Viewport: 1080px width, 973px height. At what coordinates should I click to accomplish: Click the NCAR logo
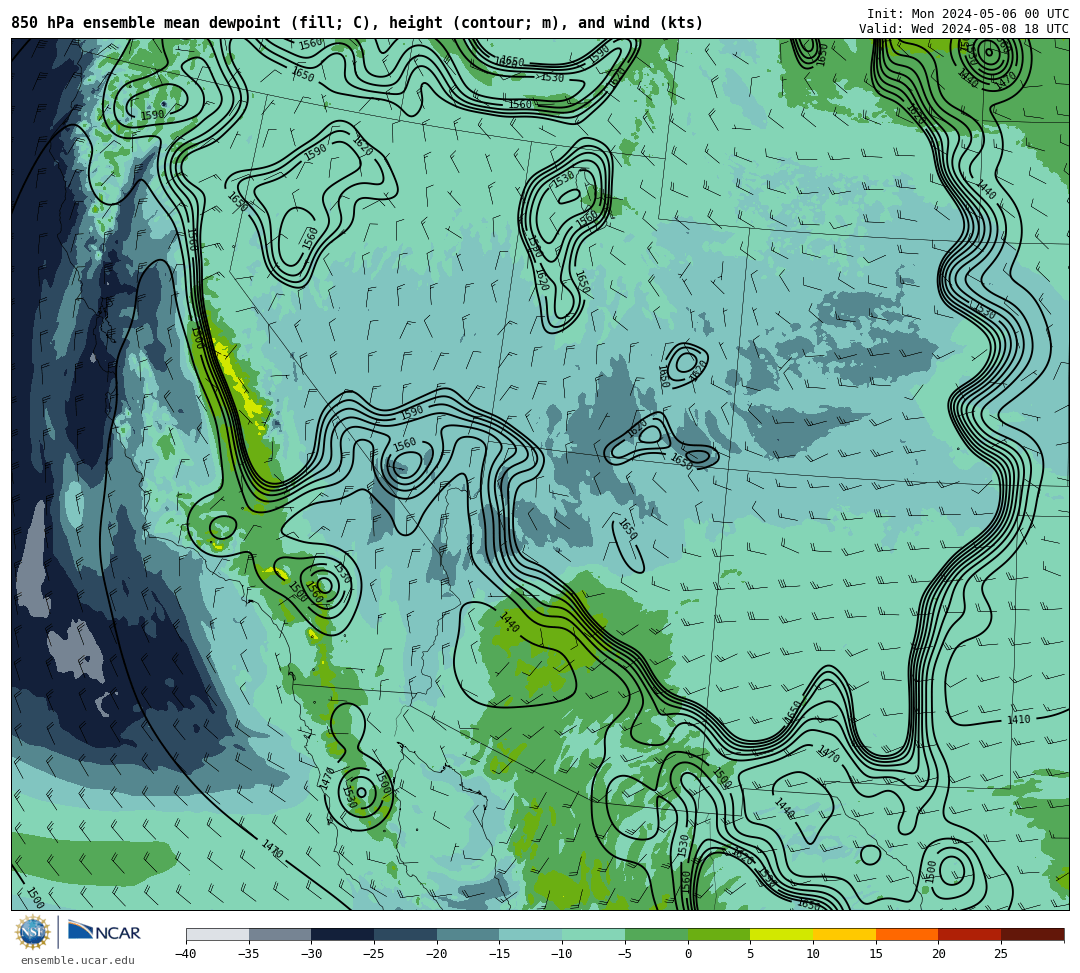pos(105,932)
